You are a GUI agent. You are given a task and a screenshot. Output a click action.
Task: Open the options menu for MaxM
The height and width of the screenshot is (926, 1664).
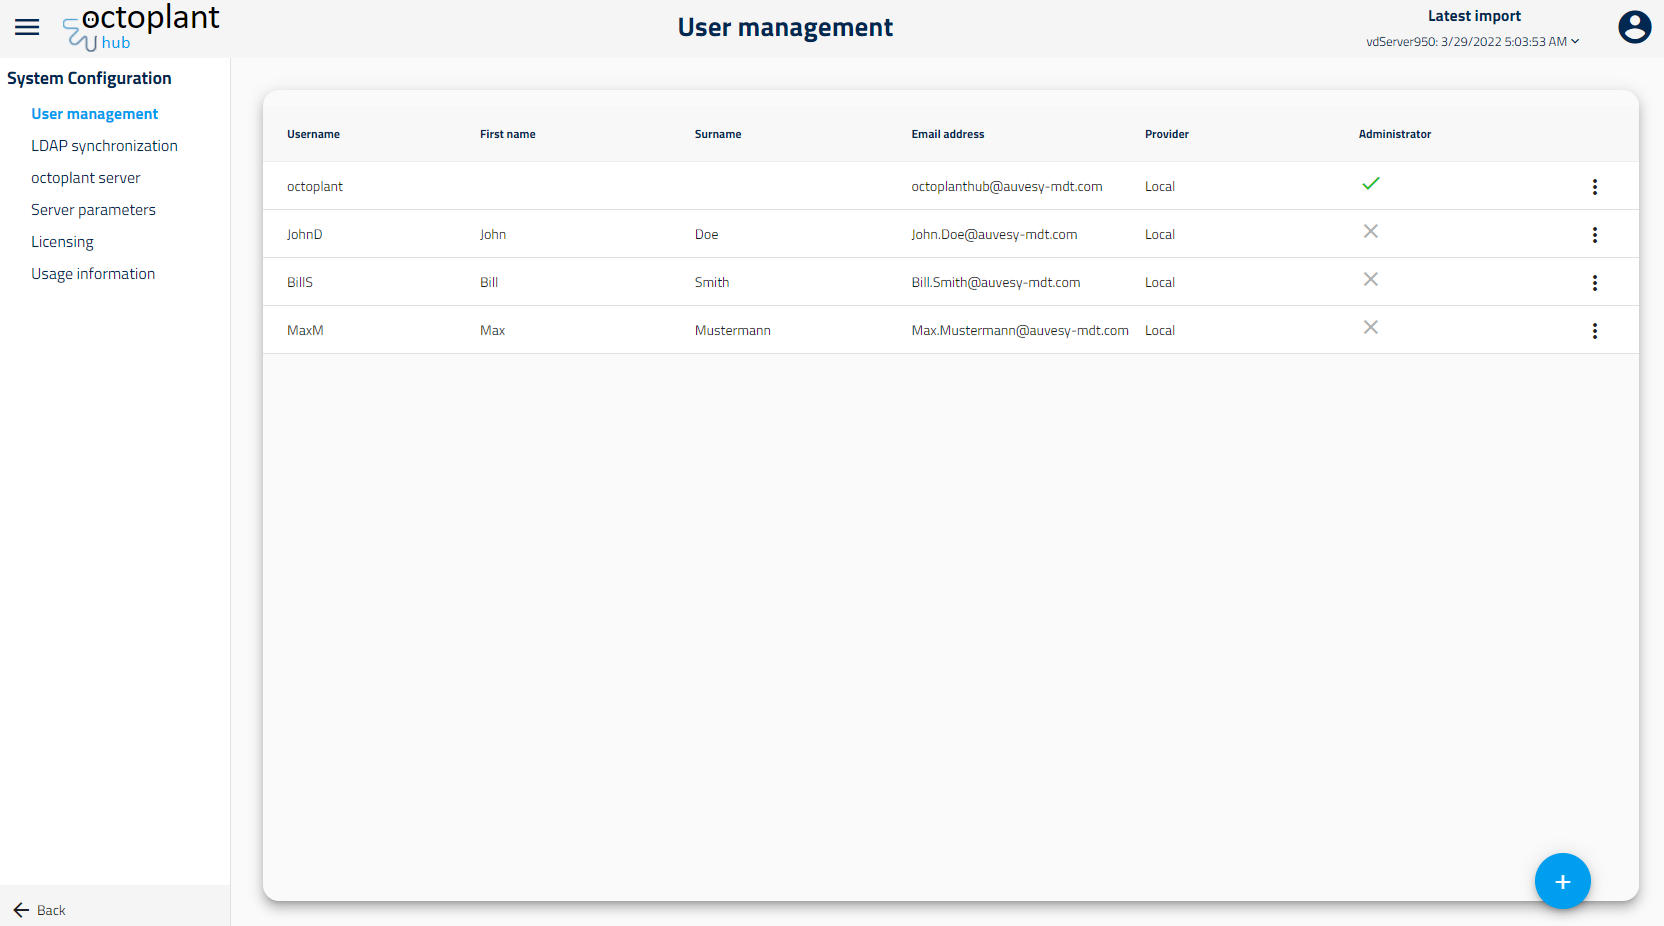tap(1595, 330)
